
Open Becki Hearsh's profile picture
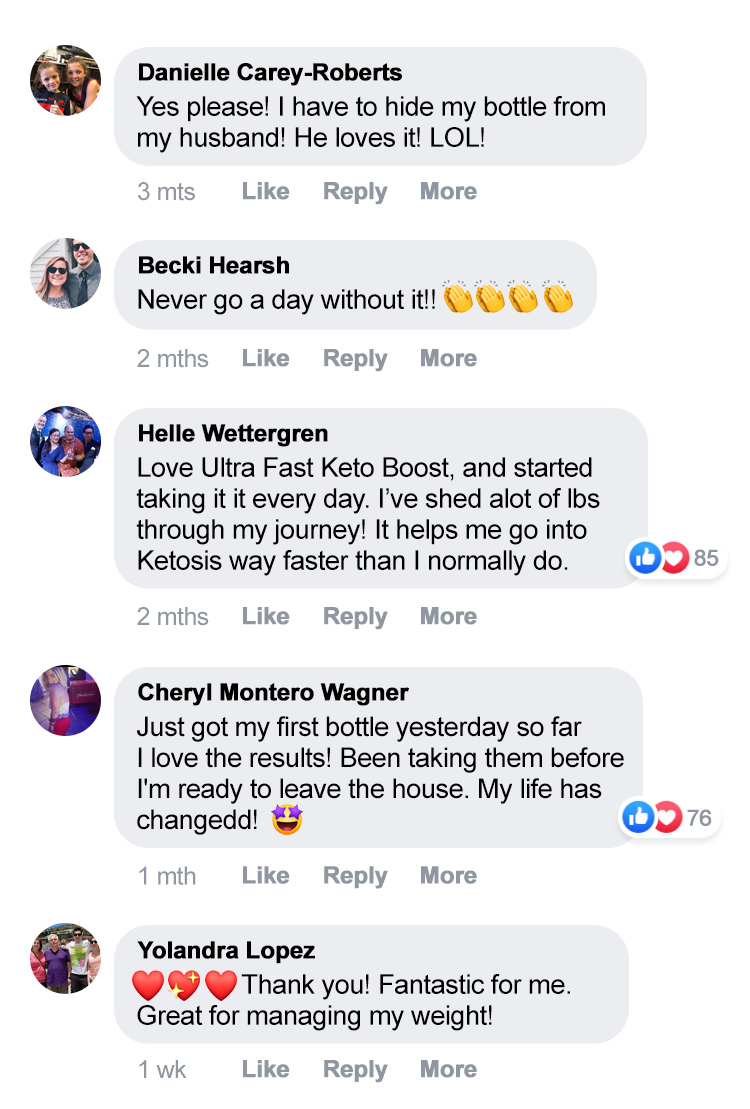pyautogui.click(x=65, y=273)
